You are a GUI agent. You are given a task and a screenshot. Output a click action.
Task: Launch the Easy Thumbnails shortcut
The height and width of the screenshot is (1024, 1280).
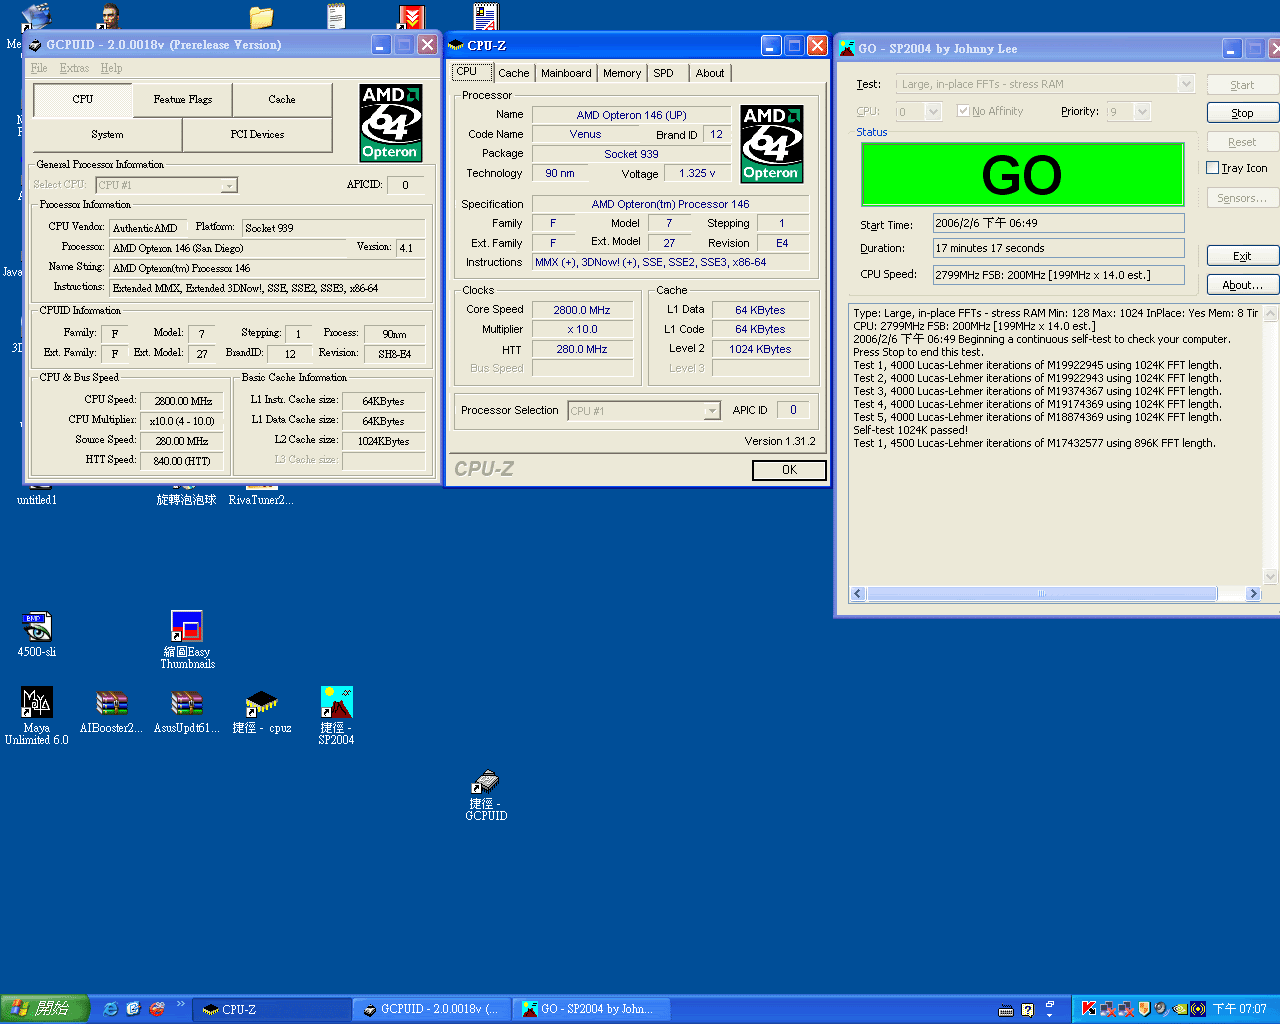(187, 639)
